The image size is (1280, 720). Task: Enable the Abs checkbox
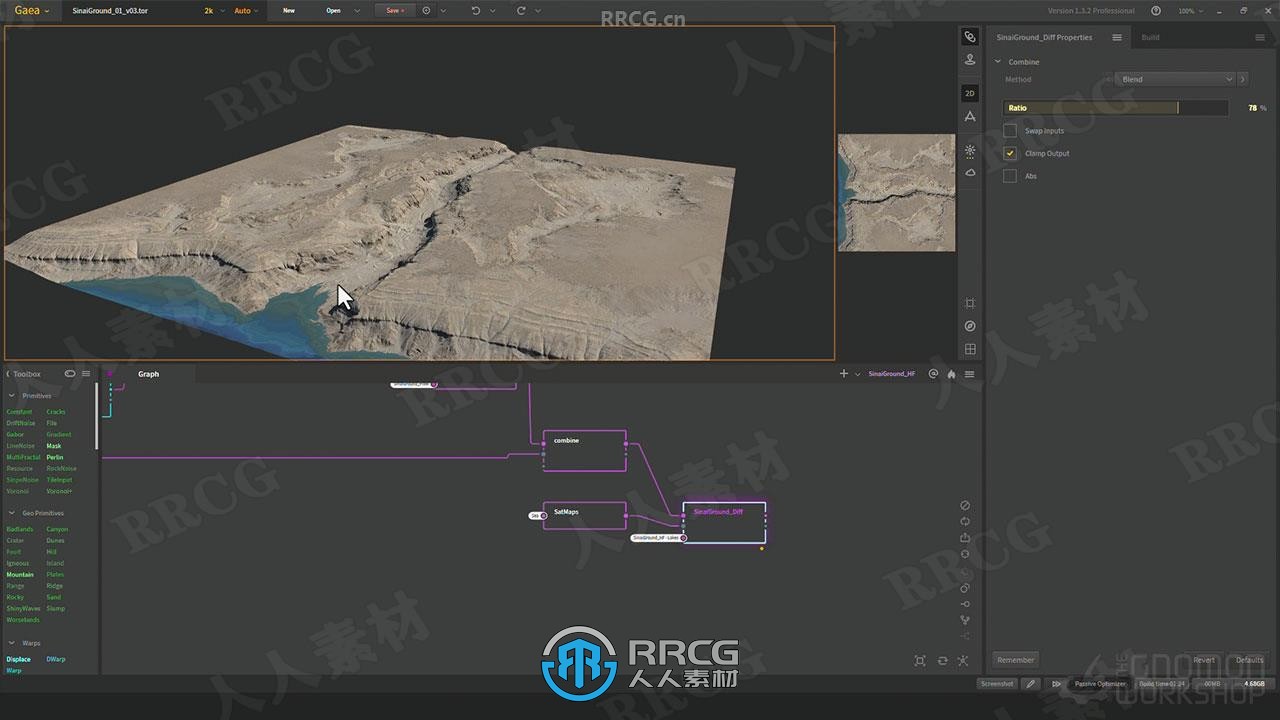point(1010,176)
